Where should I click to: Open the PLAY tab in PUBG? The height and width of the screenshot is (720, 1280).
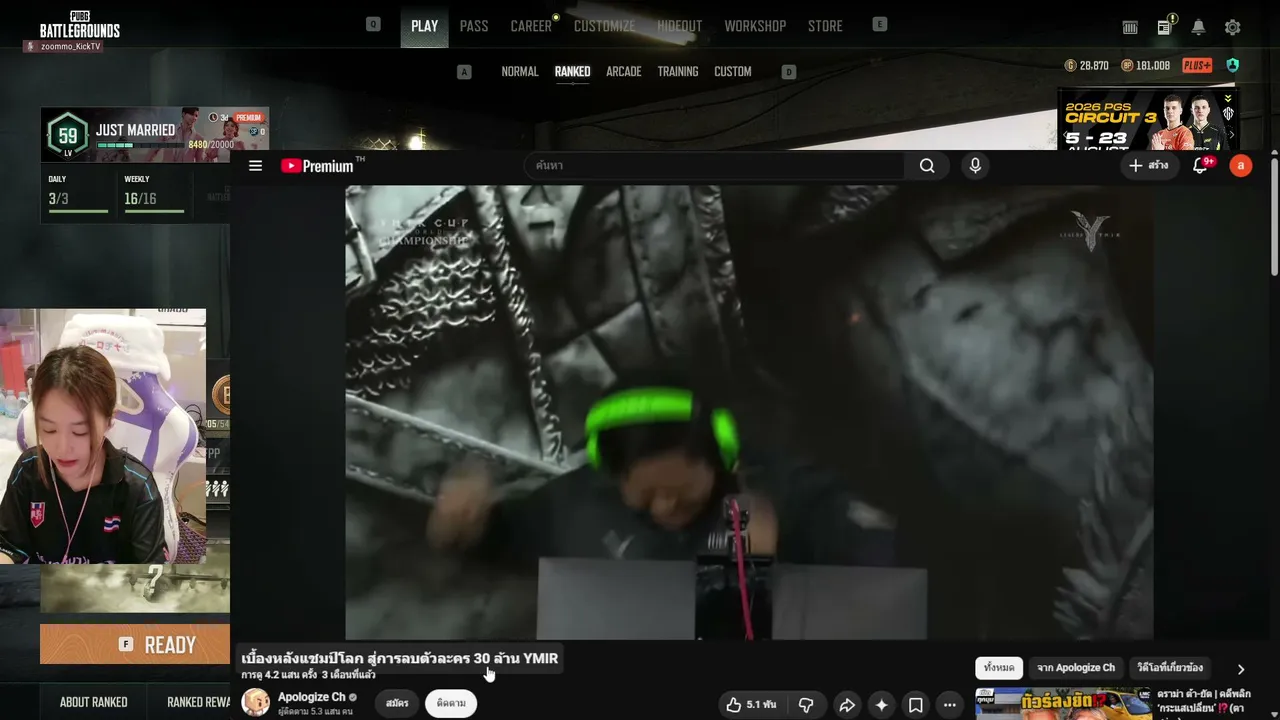click(424, 26)
